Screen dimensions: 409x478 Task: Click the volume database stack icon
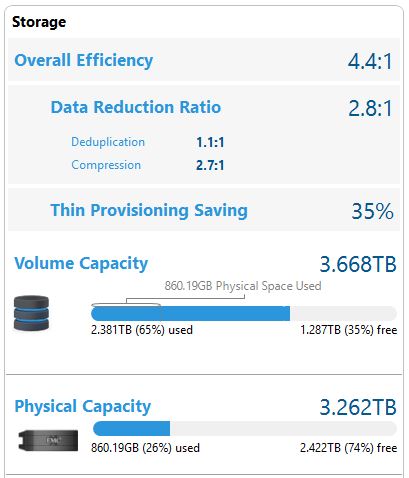pos(31,313)
